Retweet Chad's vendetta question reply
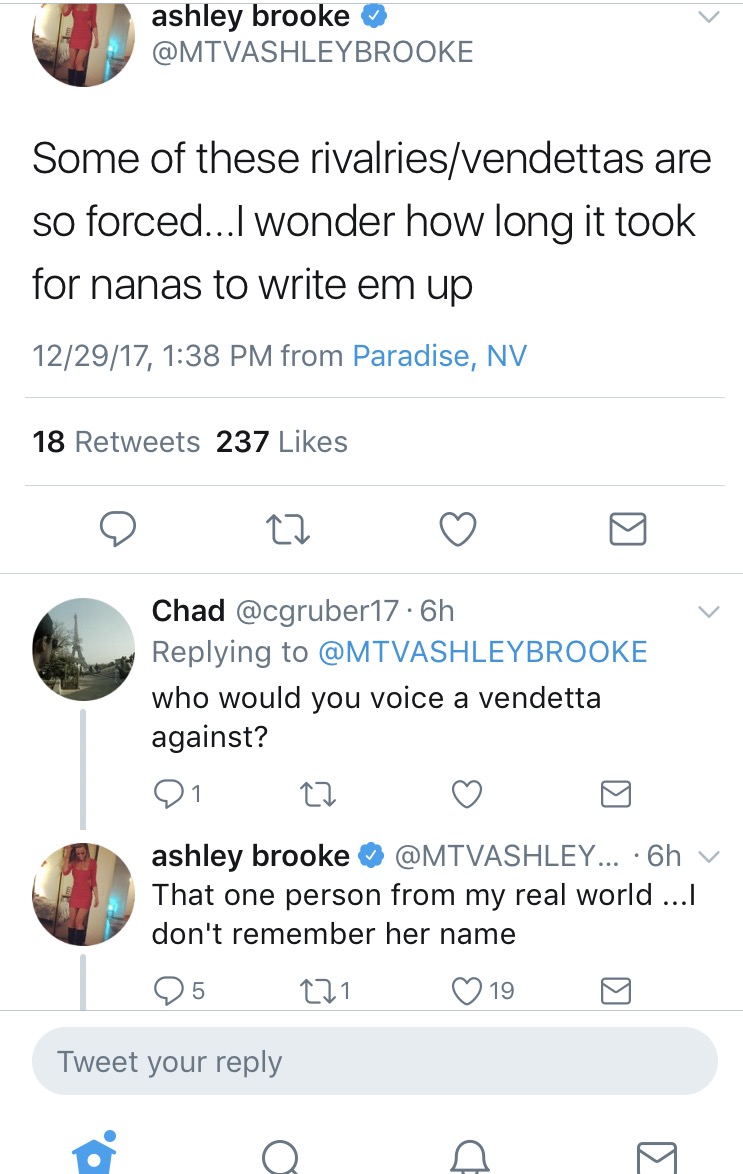Screen dimensions: 743x1174 tap(318, 794)
